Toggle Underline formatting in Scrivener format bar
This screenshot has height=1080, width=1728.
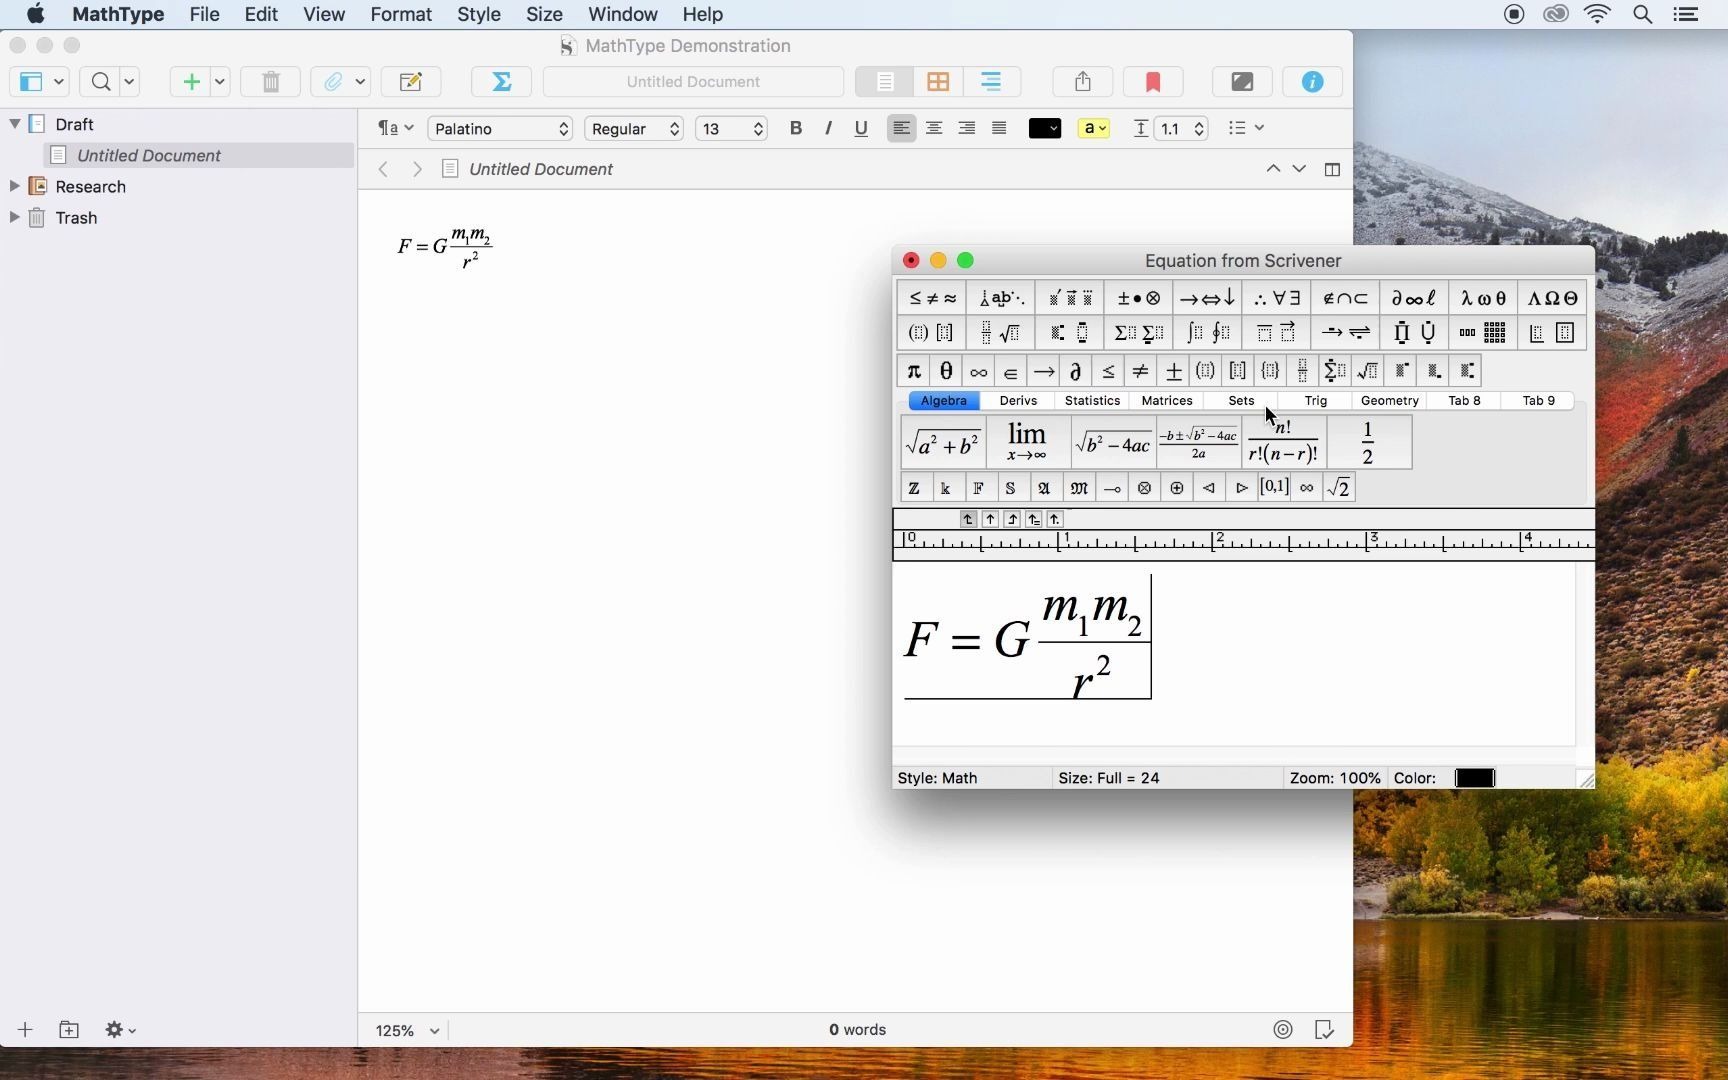pyautogui.click(x=861, y=128)
